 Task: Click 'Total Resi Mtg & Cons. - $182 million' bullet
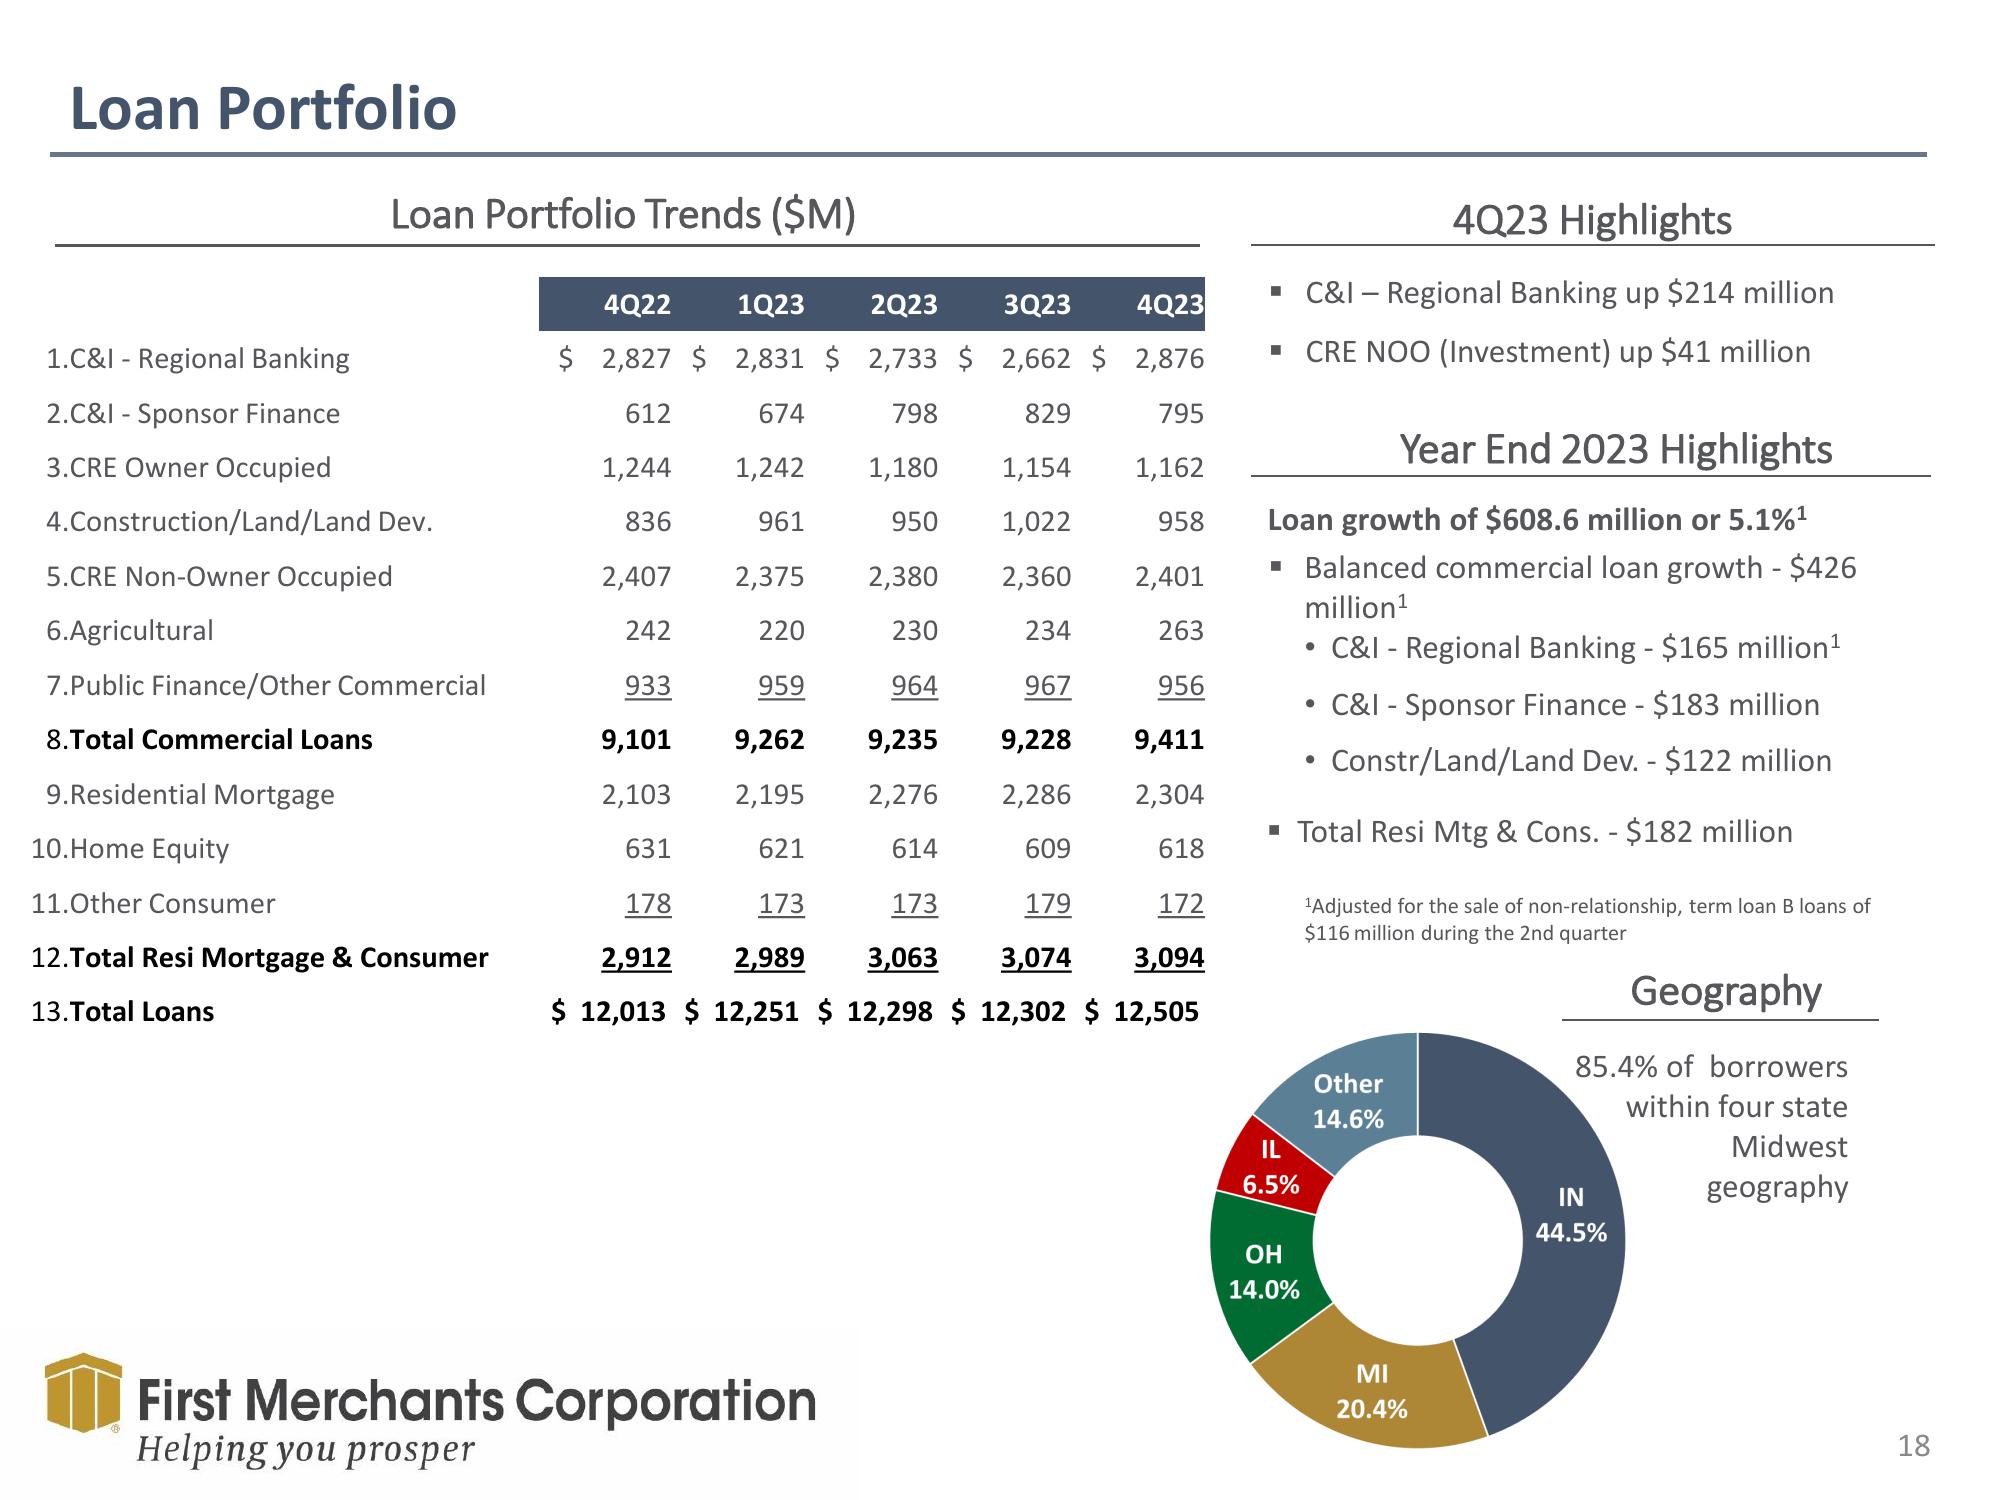[1545, 832]
